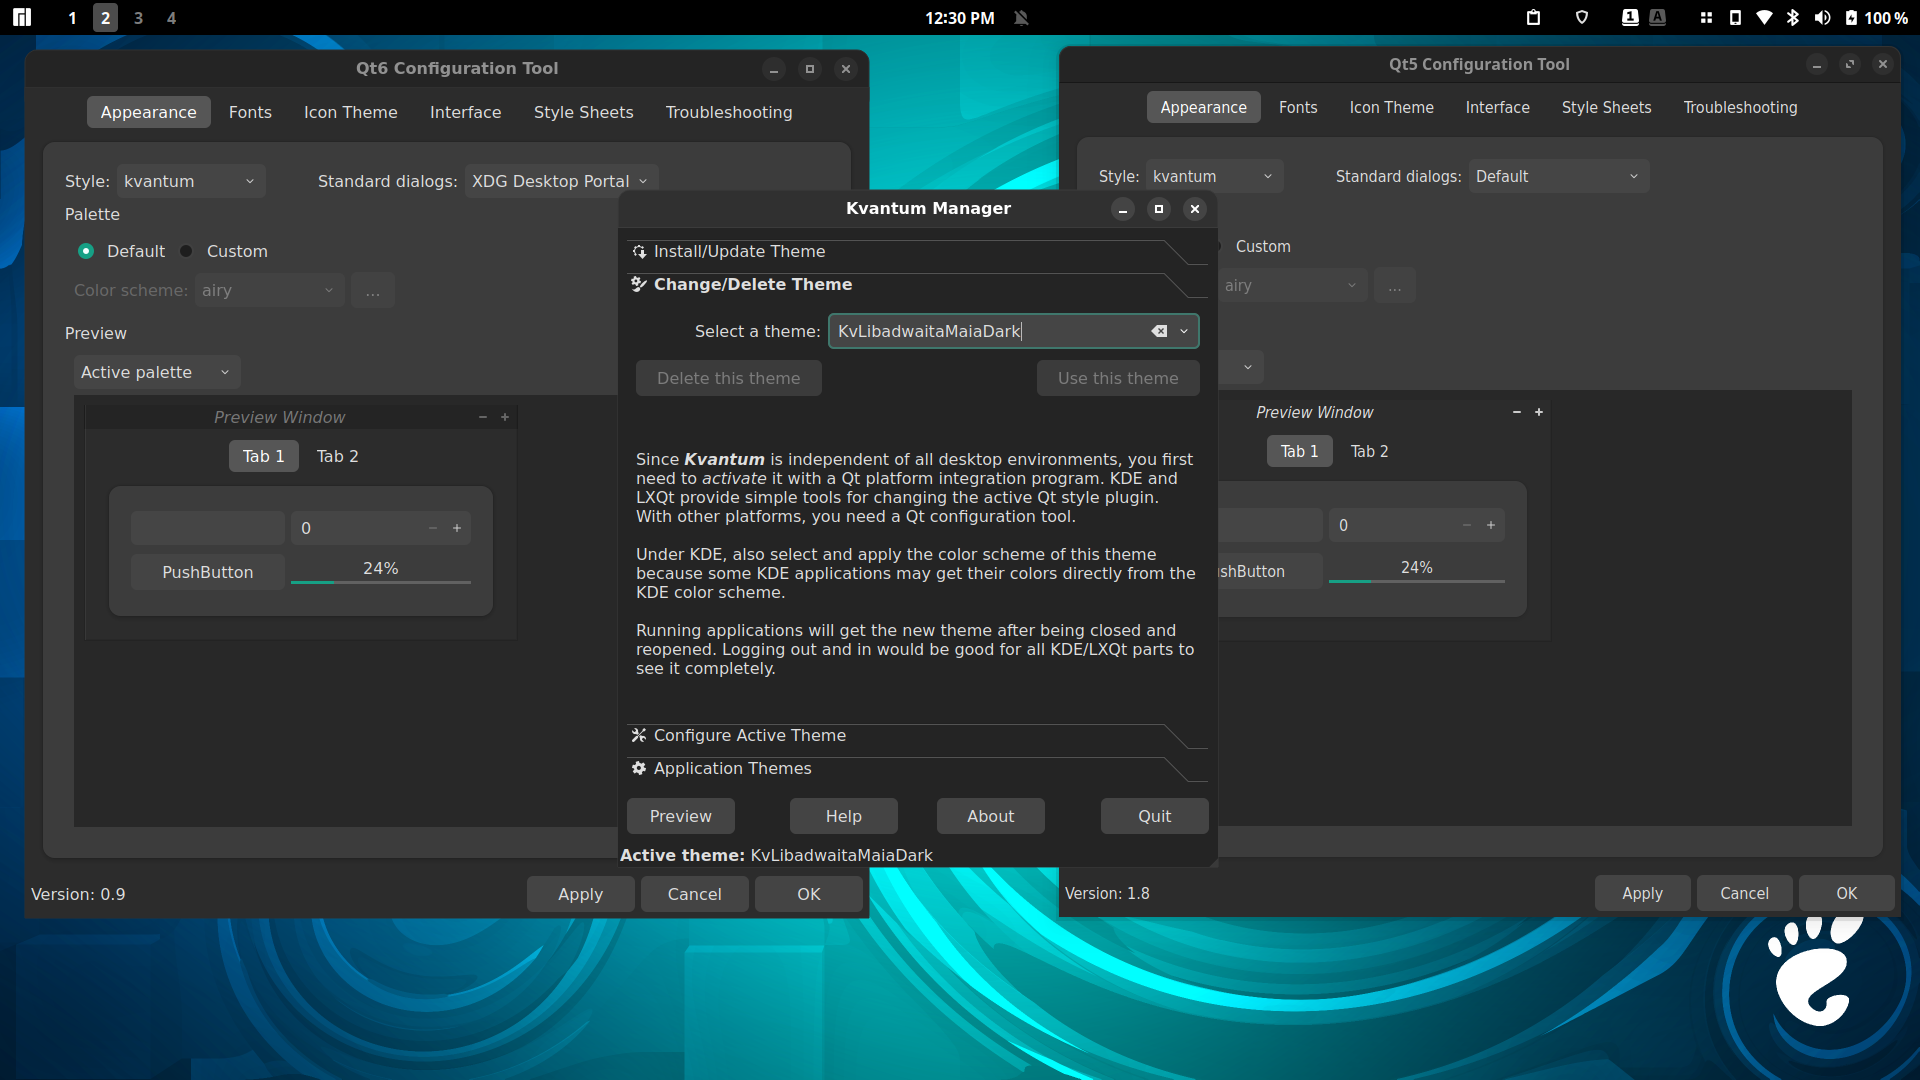The width and height of the screenshot is (1920, 1080).
Task: Minimize the Kvantum Manager window
Action: pyautogui.click(x=1123, y=209)
